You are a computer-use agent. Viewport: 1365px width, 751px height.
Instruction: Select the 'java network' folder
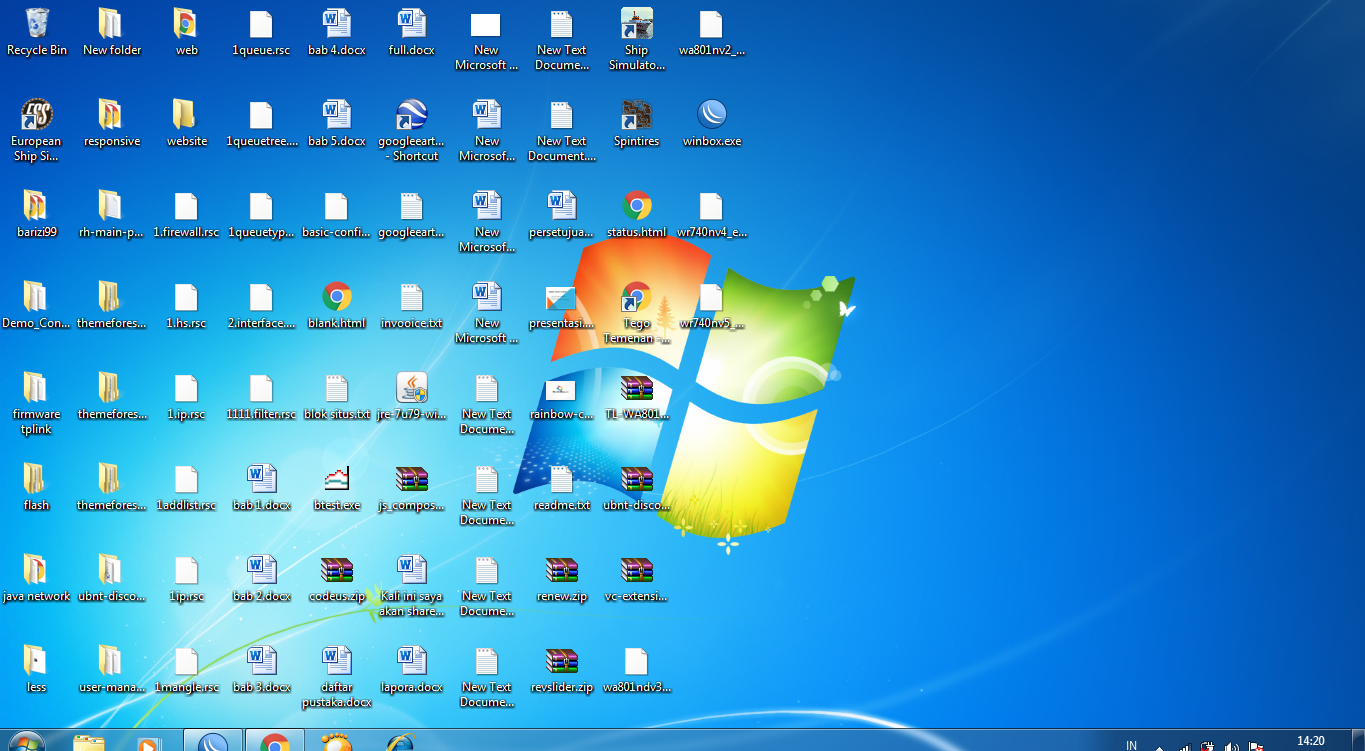[x=37, y=570]
